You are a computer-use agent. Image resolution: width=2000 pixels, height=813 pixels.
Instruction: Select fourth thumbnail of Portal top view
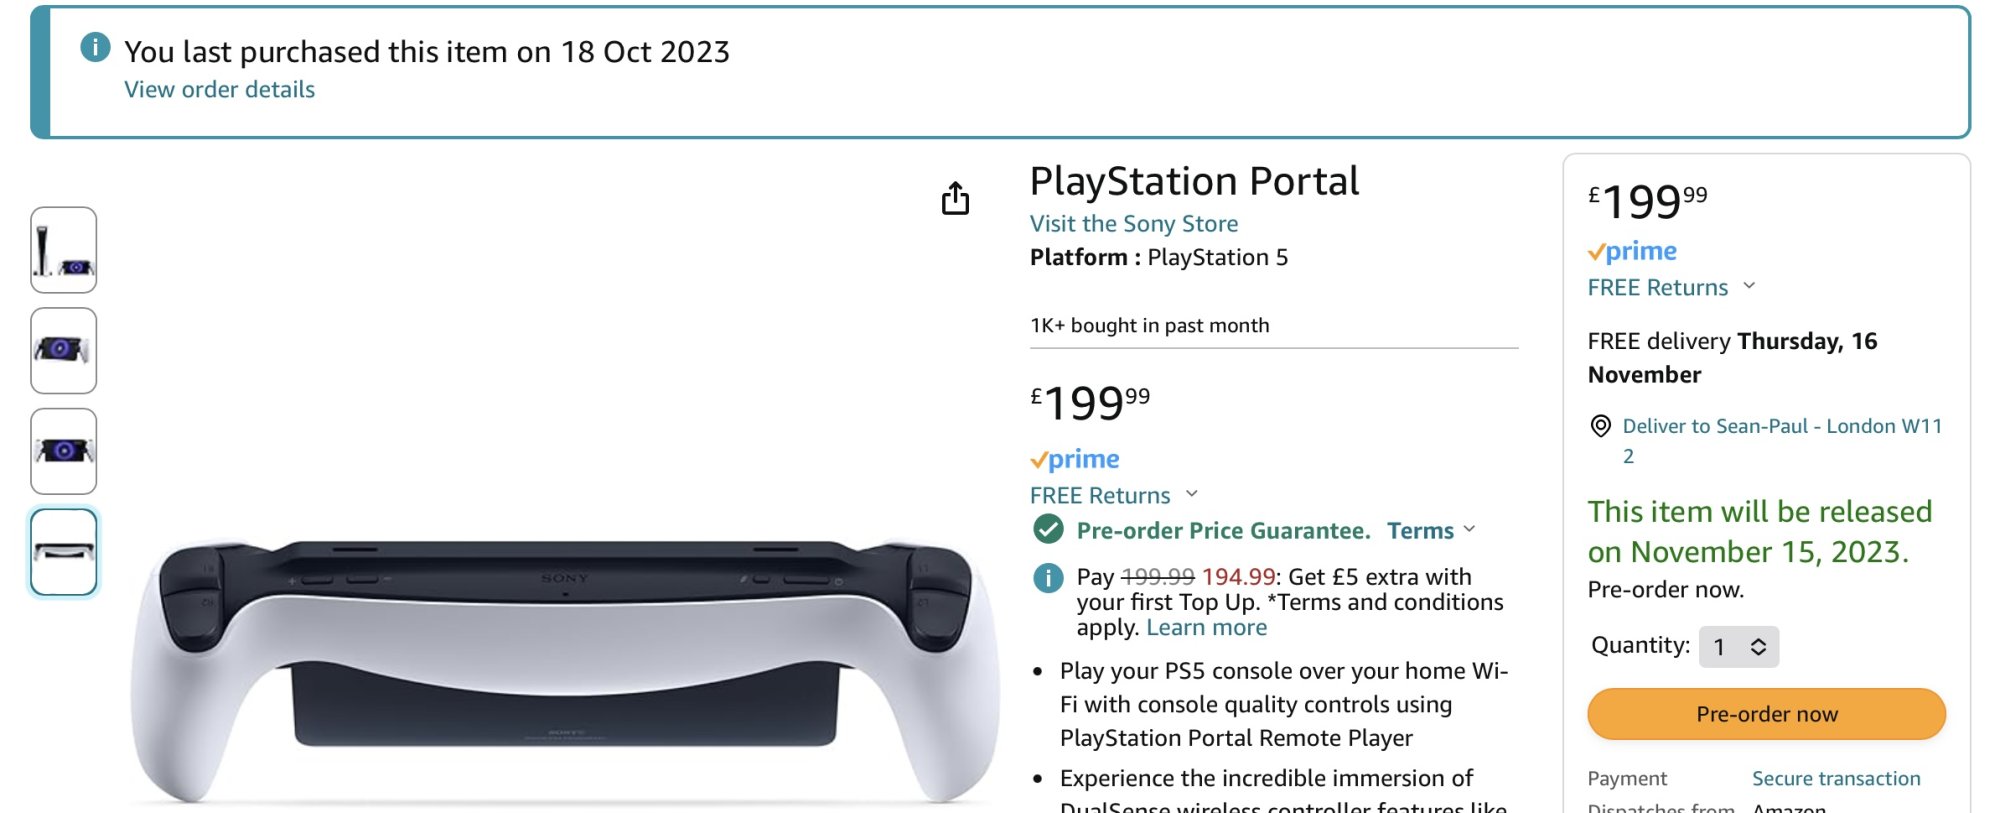64,552
